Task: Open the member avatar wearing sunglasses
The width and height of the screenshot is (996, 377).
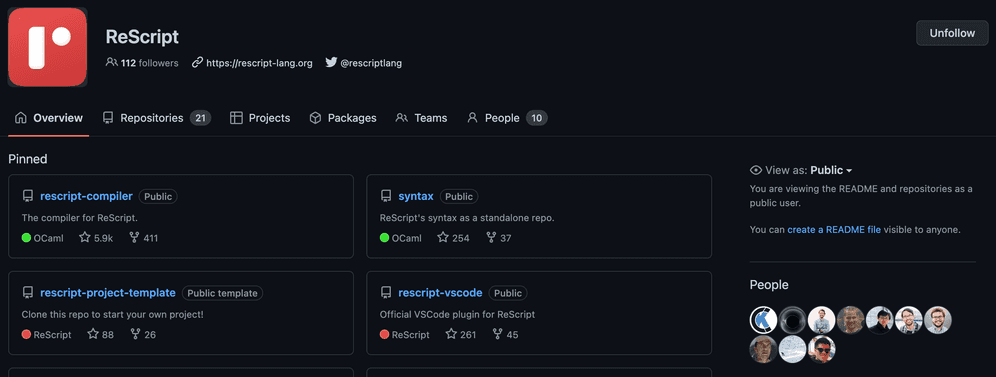Action: [x=822, y=350]
